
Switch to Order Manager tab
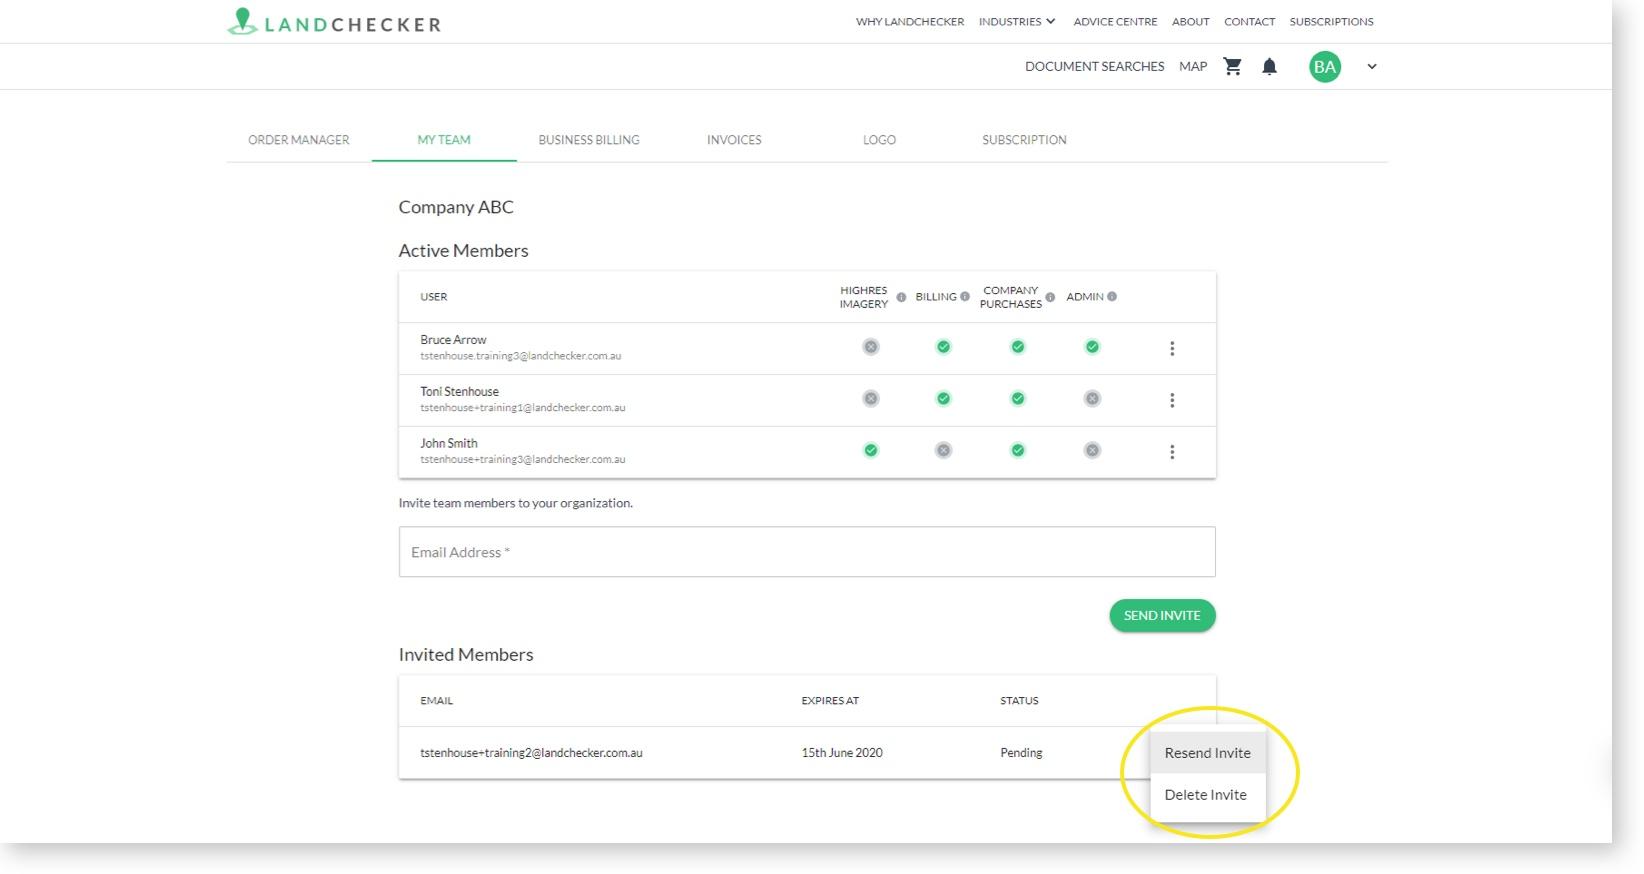coord(299,140)
